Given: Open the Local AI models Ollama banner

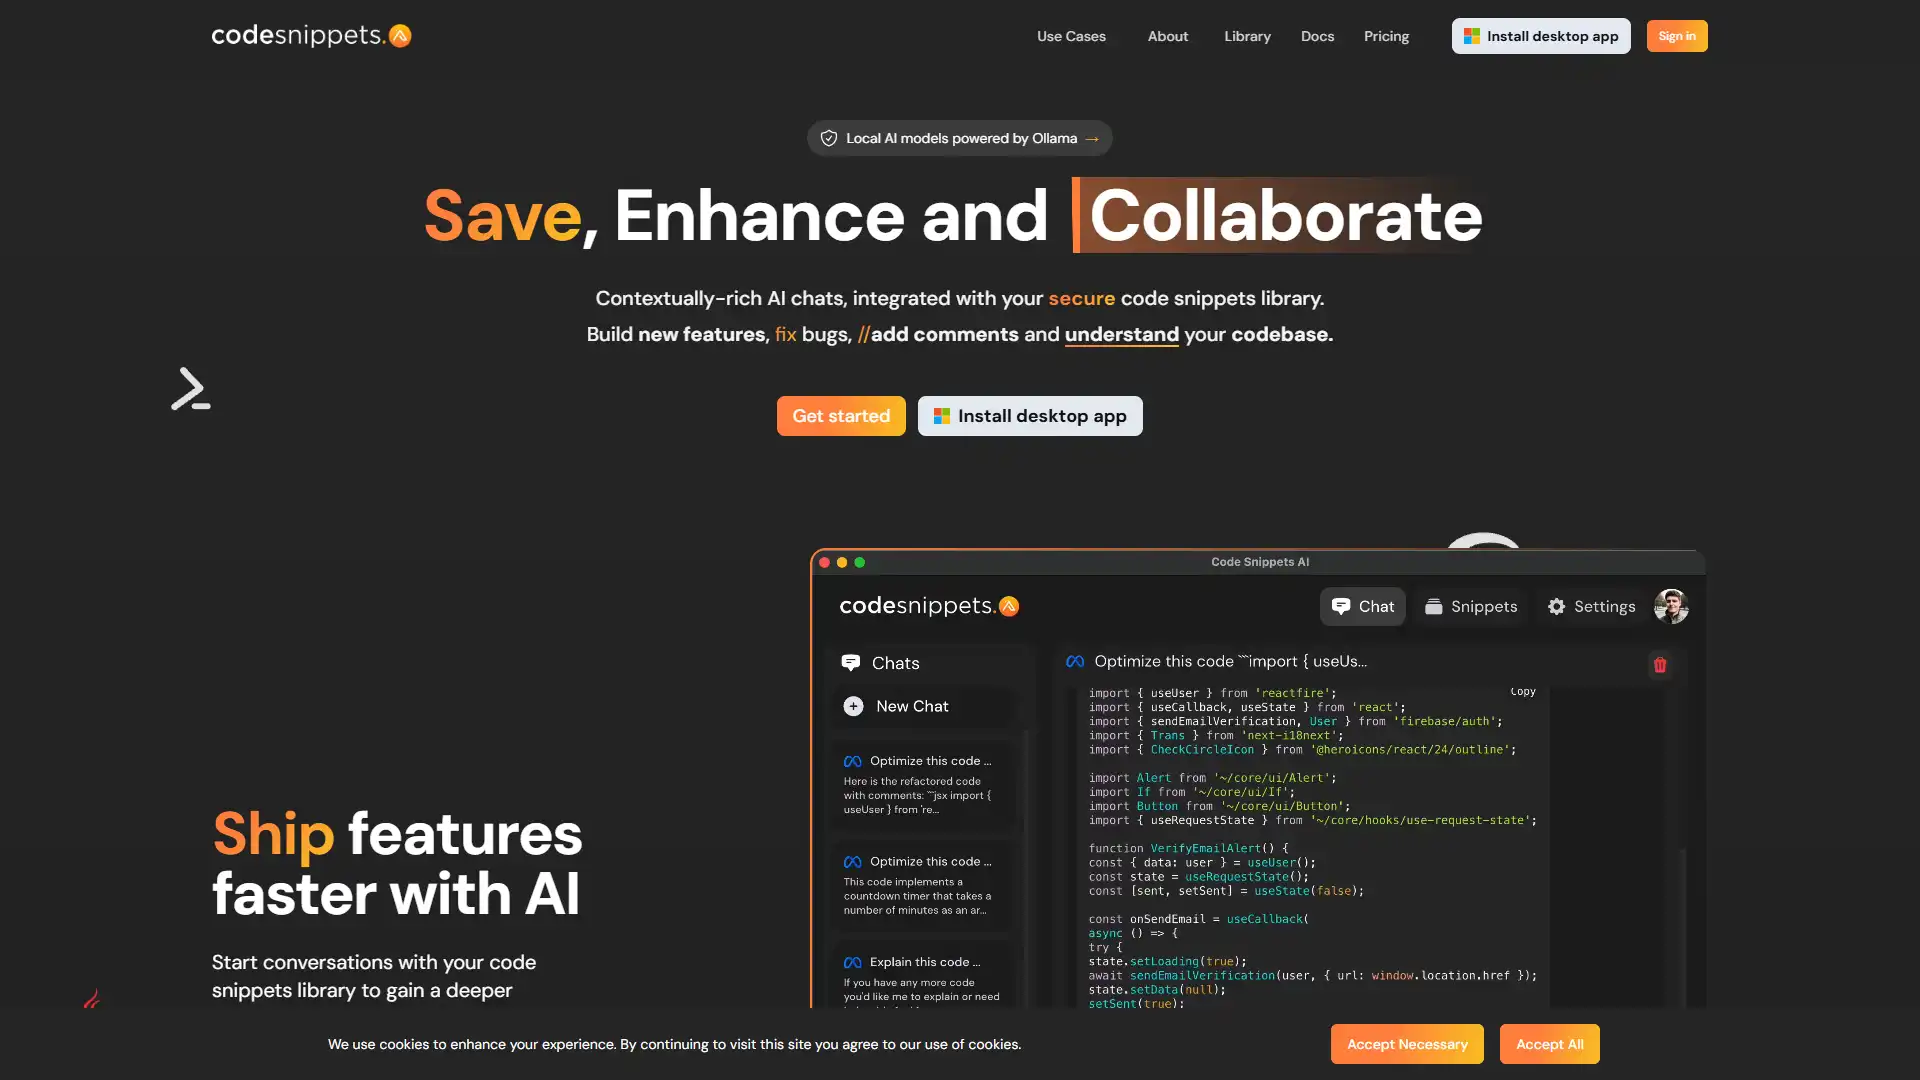Looking at the screenshot, I should 960,138.
